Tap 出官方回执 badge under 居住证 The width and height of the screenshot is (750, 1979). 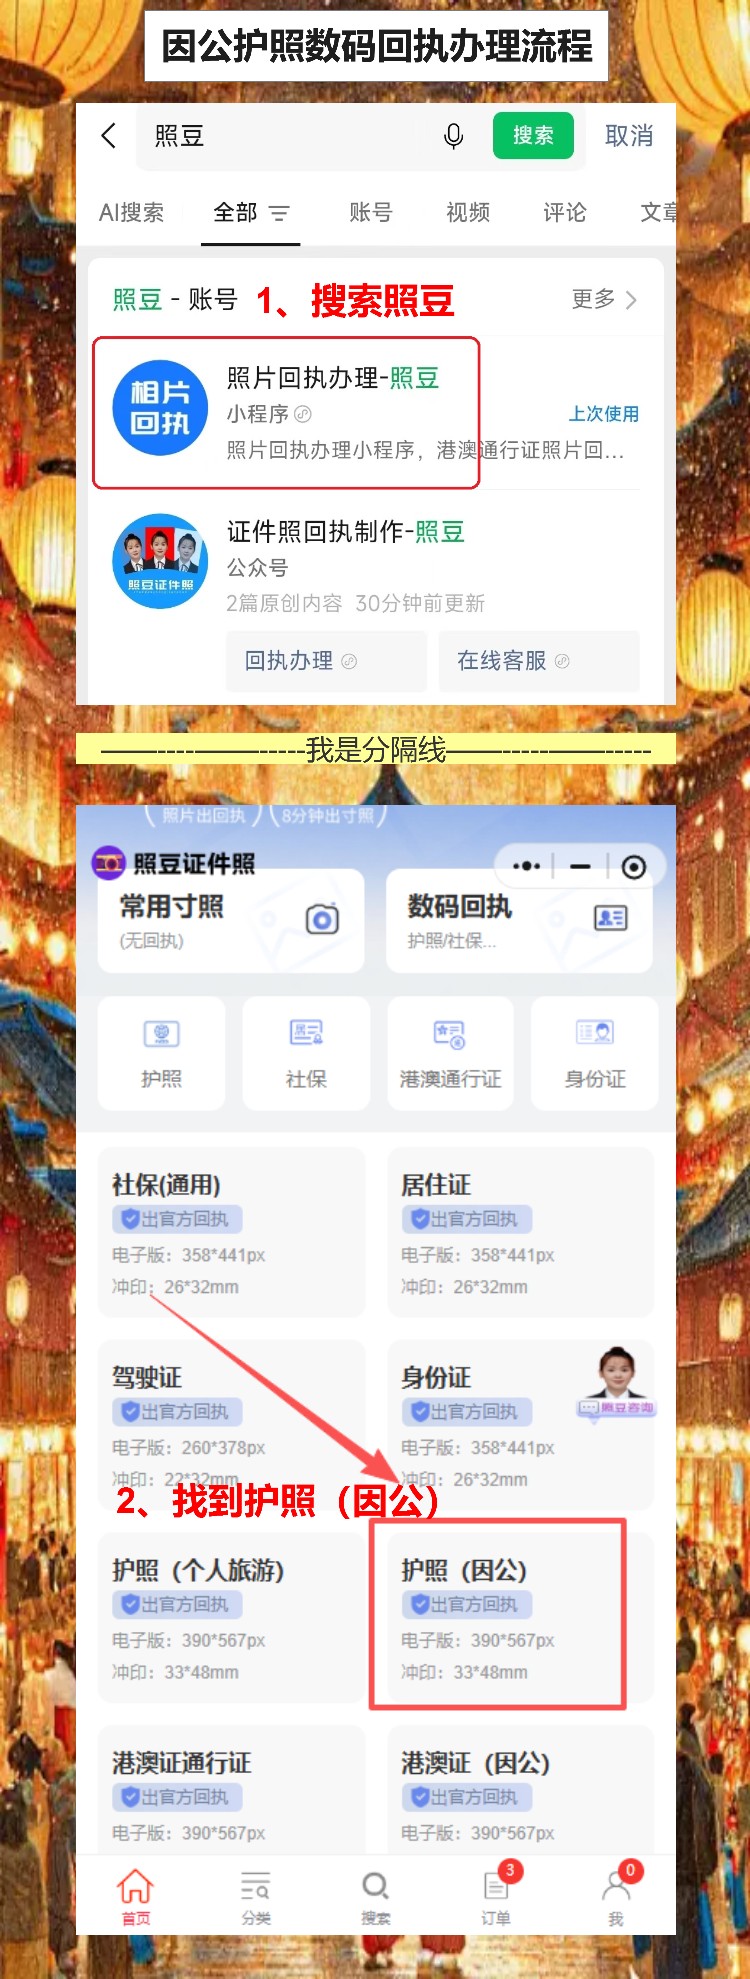pyautogui.click(x=466, y=1219)
